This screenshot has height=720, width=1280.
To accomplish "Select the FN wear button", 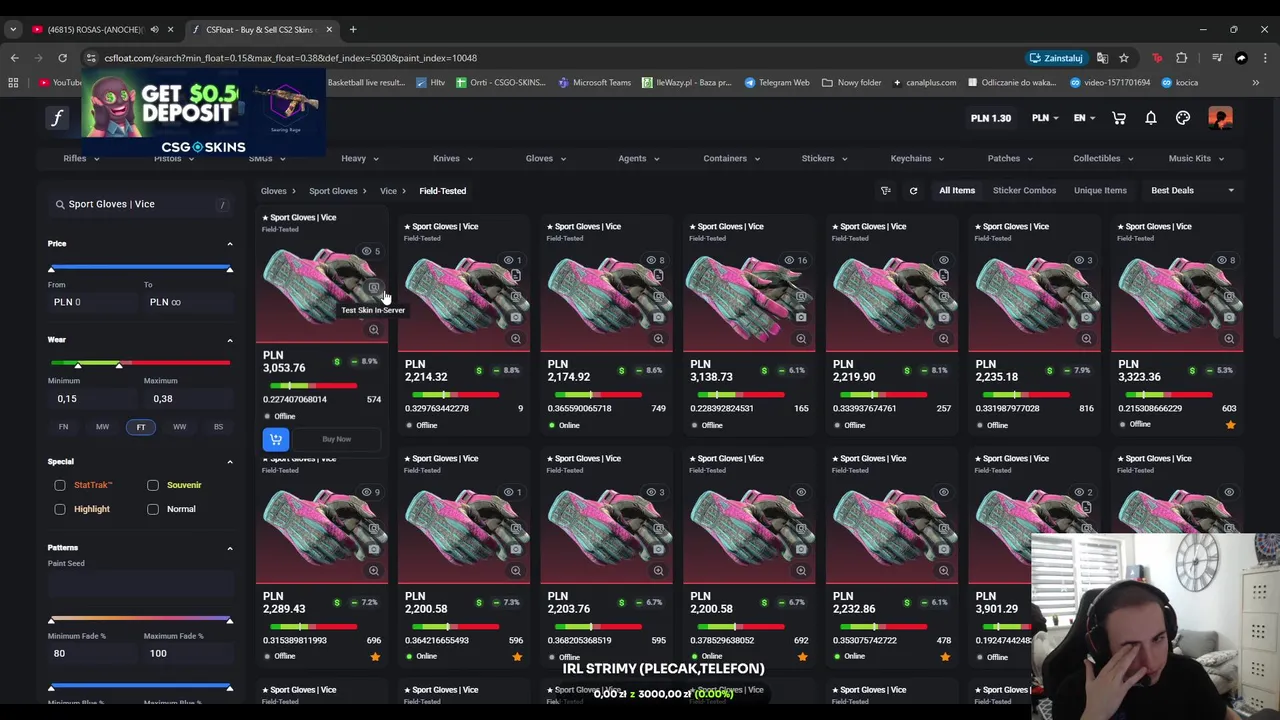I will pos(63,427).
